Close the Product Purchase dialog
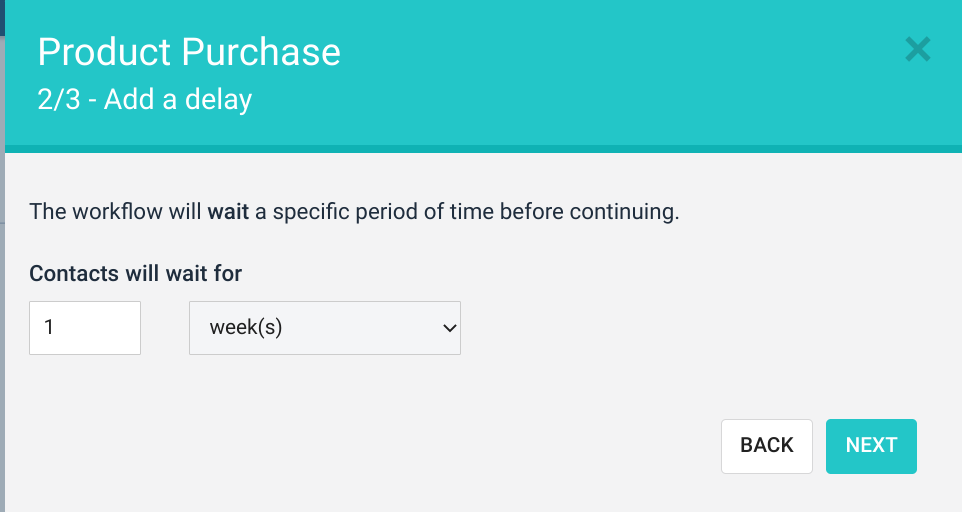The height and width of the screenshot is (512, 962). coord(917,49)
